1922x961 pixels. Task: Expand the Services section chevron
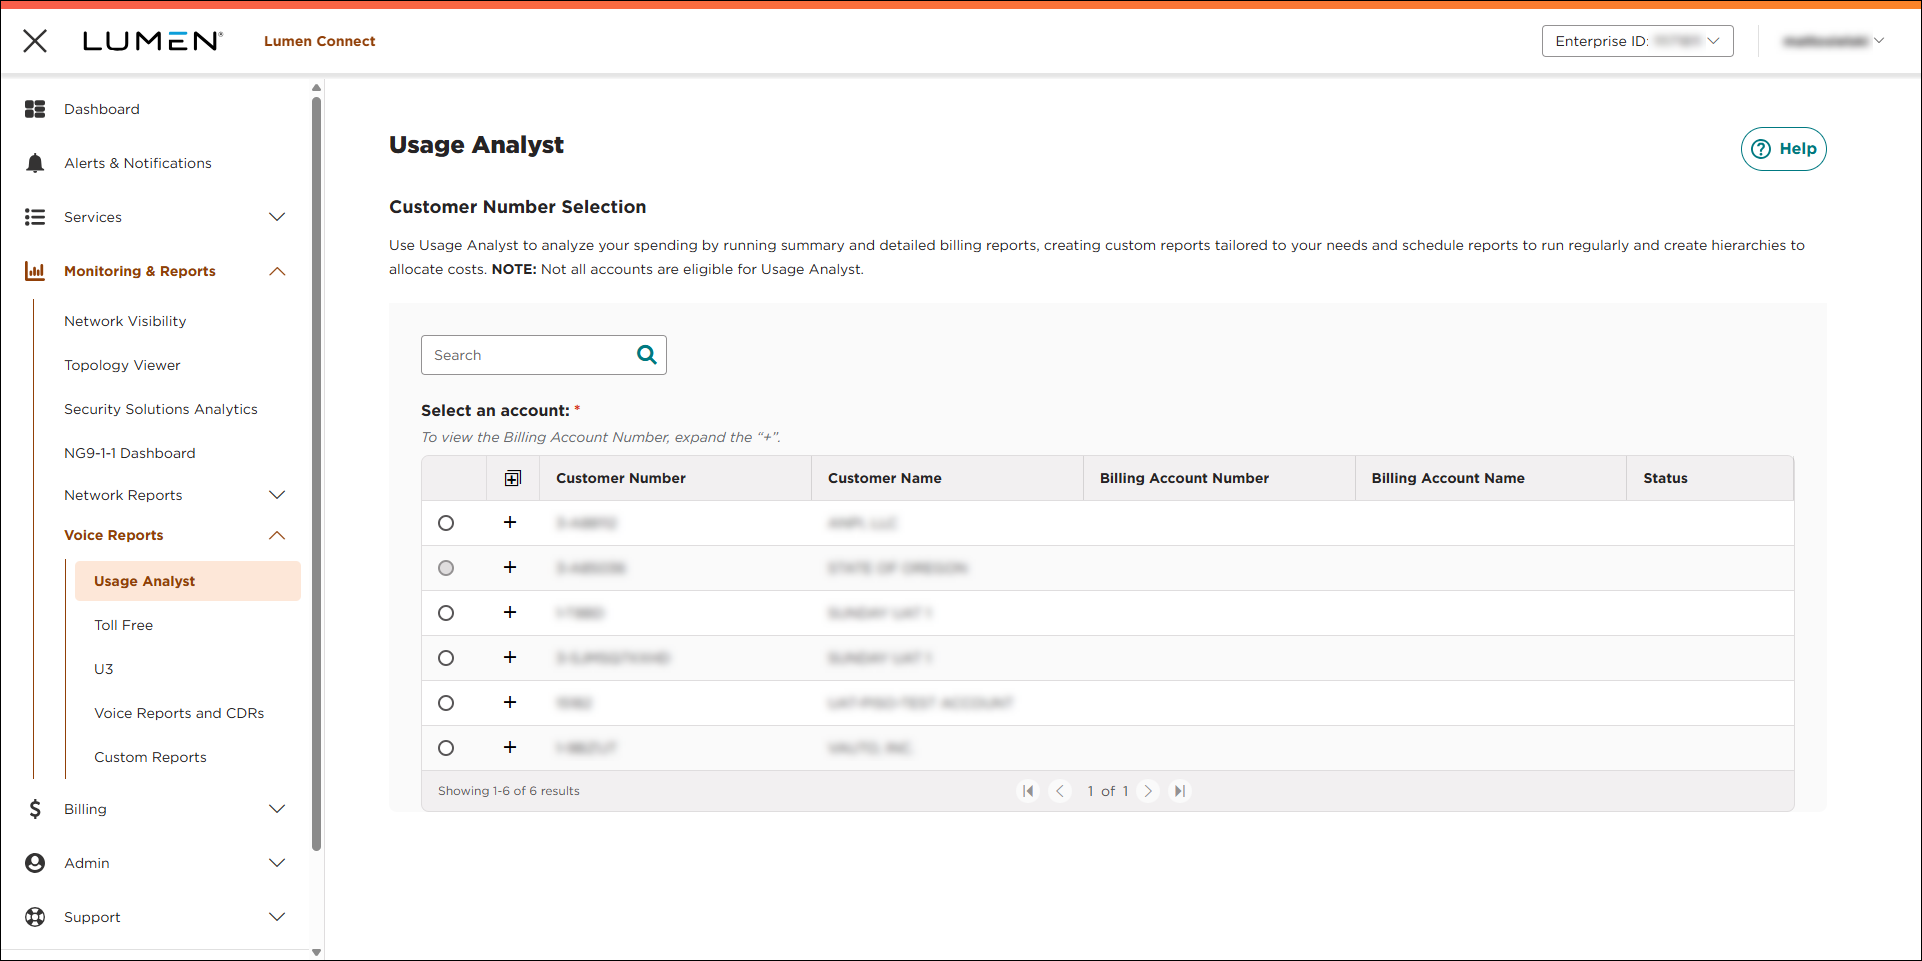(x=277, y=217)
